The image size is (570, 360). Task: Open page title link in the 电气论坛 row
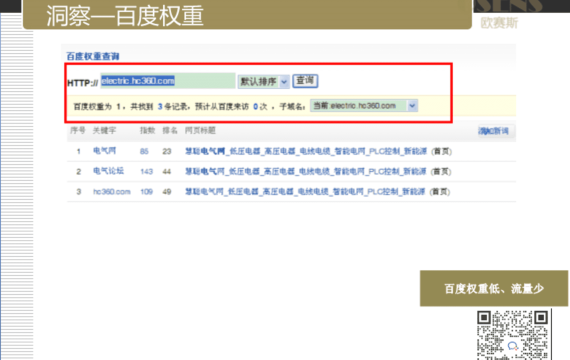click(306, 171)
